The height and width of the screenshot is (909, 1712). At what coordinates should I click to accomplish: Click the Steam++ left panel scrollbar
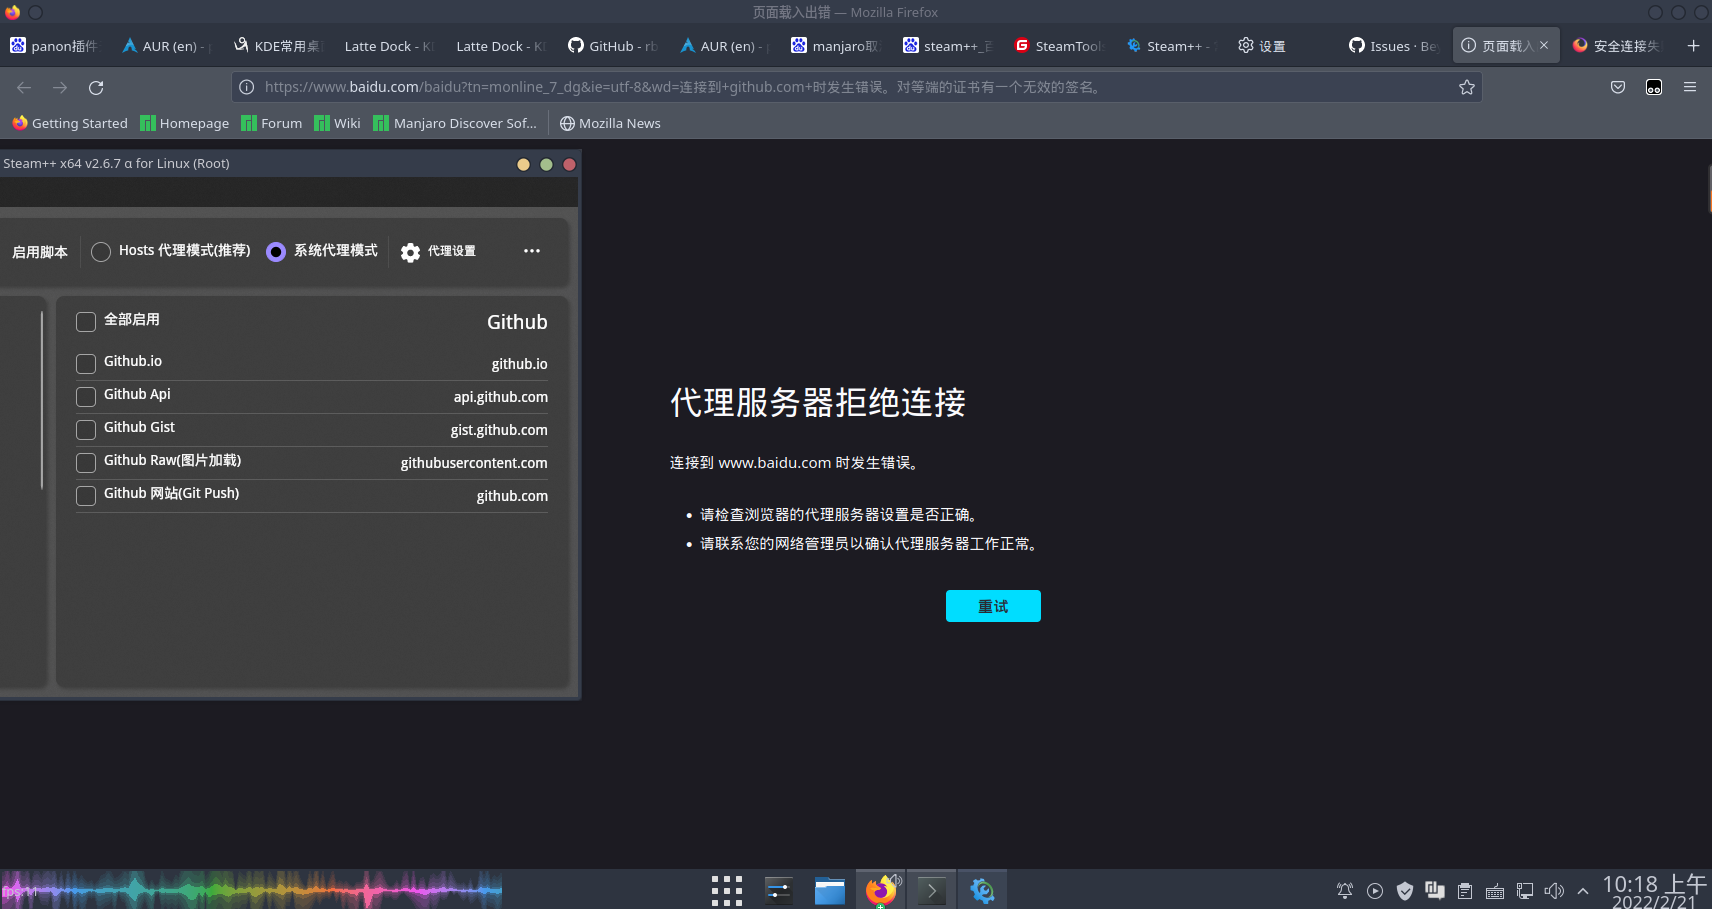click(x=42, y=400)
